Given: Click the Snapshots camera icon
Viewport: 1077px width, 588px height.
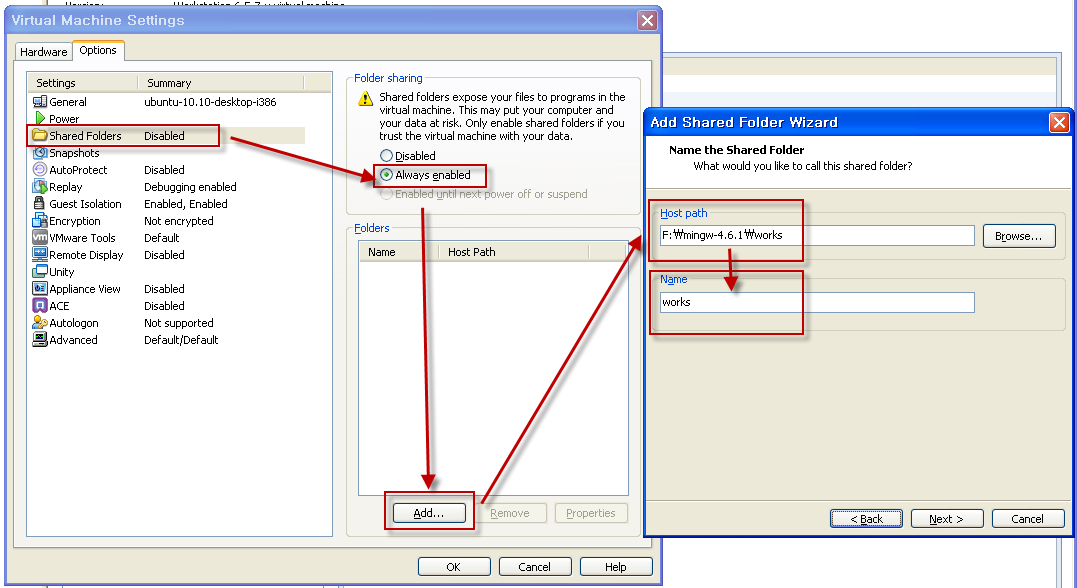Looking at the screenshot, I should (x=40, y=152).
